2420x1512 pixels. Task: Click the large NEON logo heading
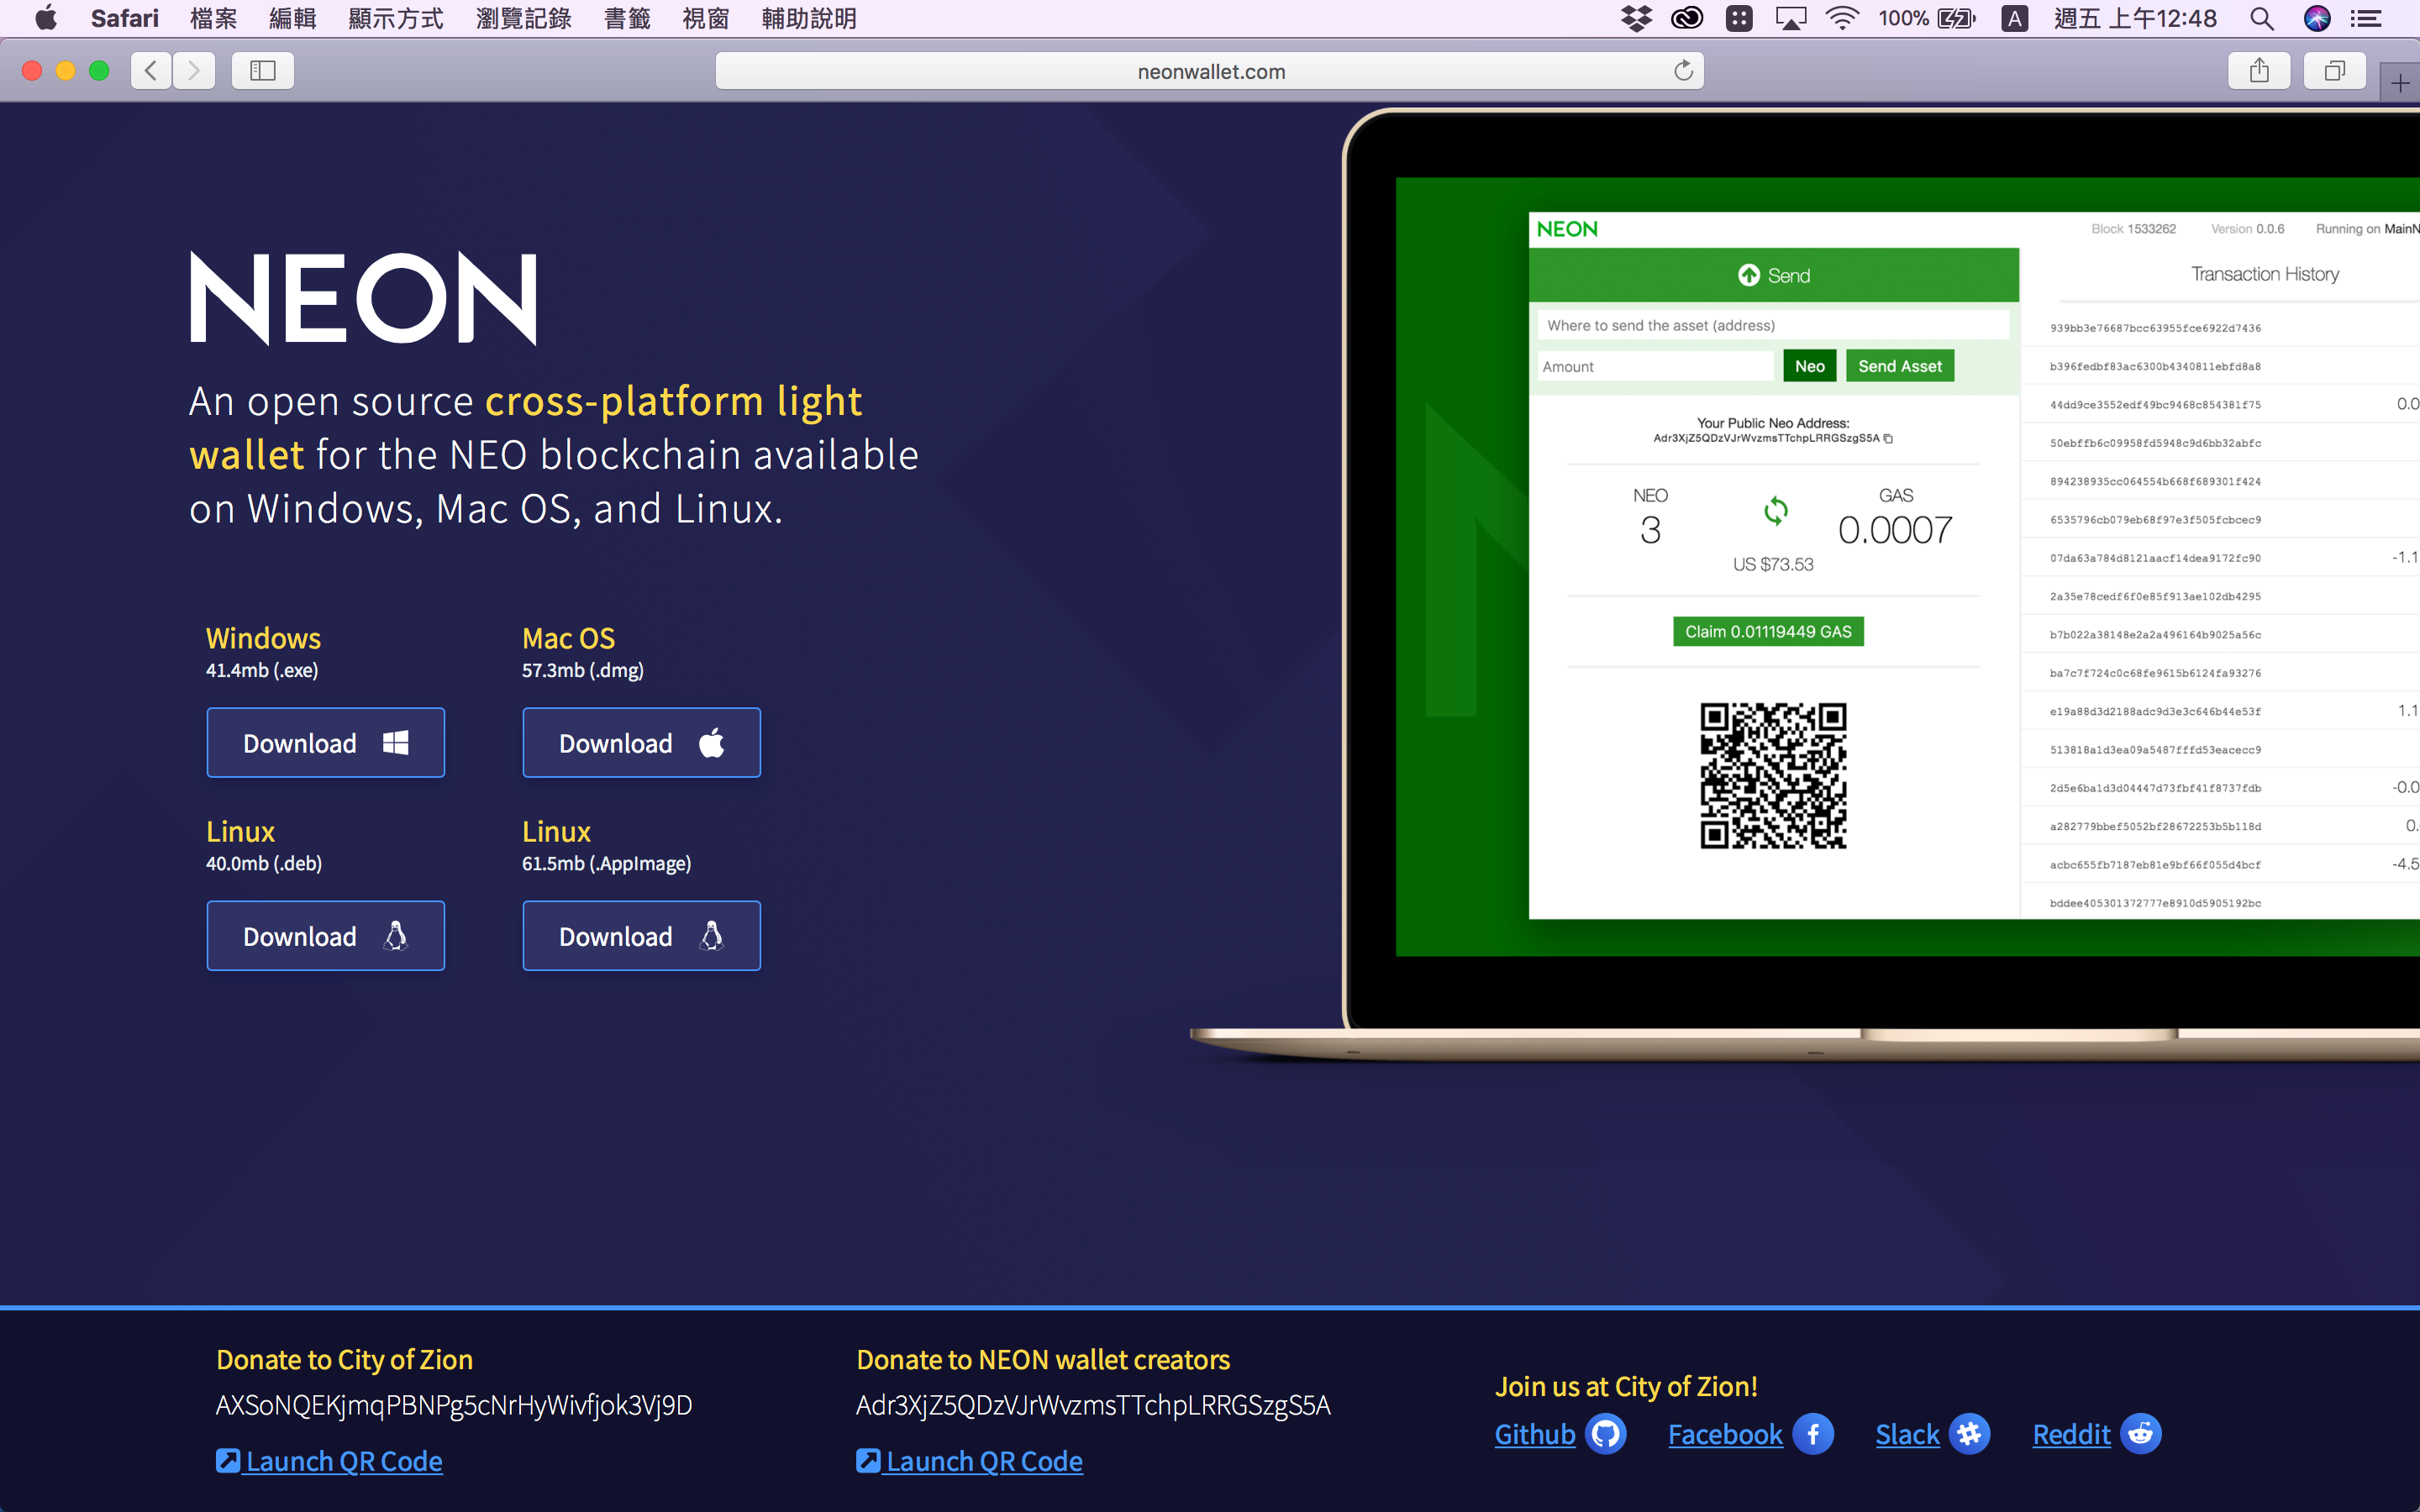tap(364, 298)
